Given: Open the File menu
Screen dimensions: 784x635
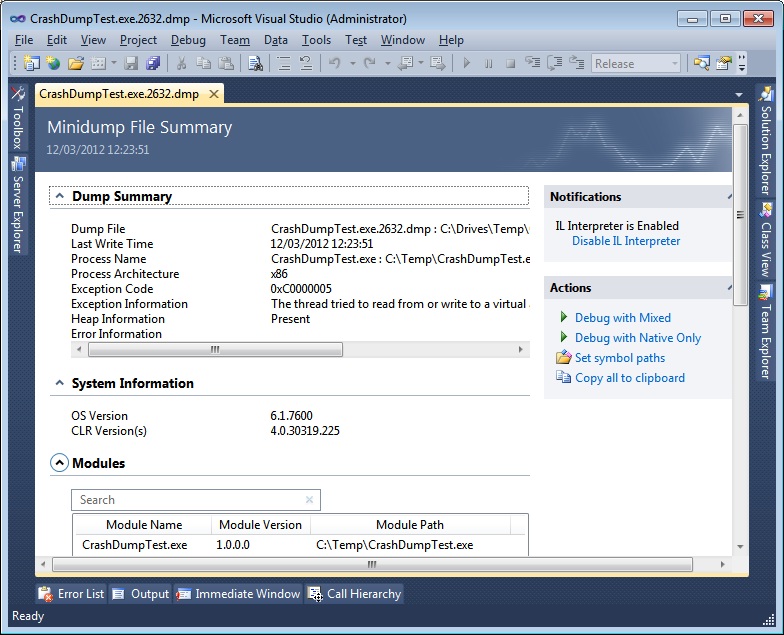Looking at the screenshot, I should tap(24, 40).
